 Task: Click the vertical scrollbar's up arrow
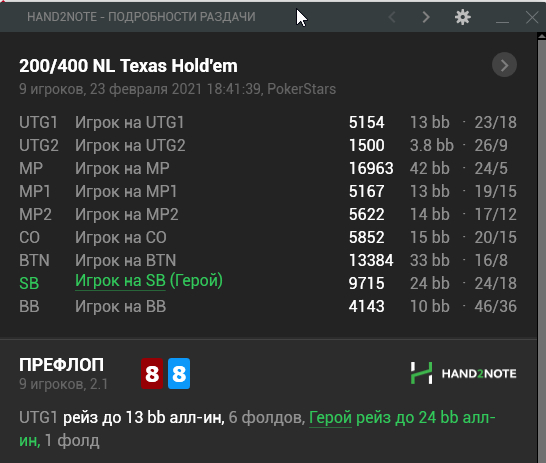coord(542,36)
